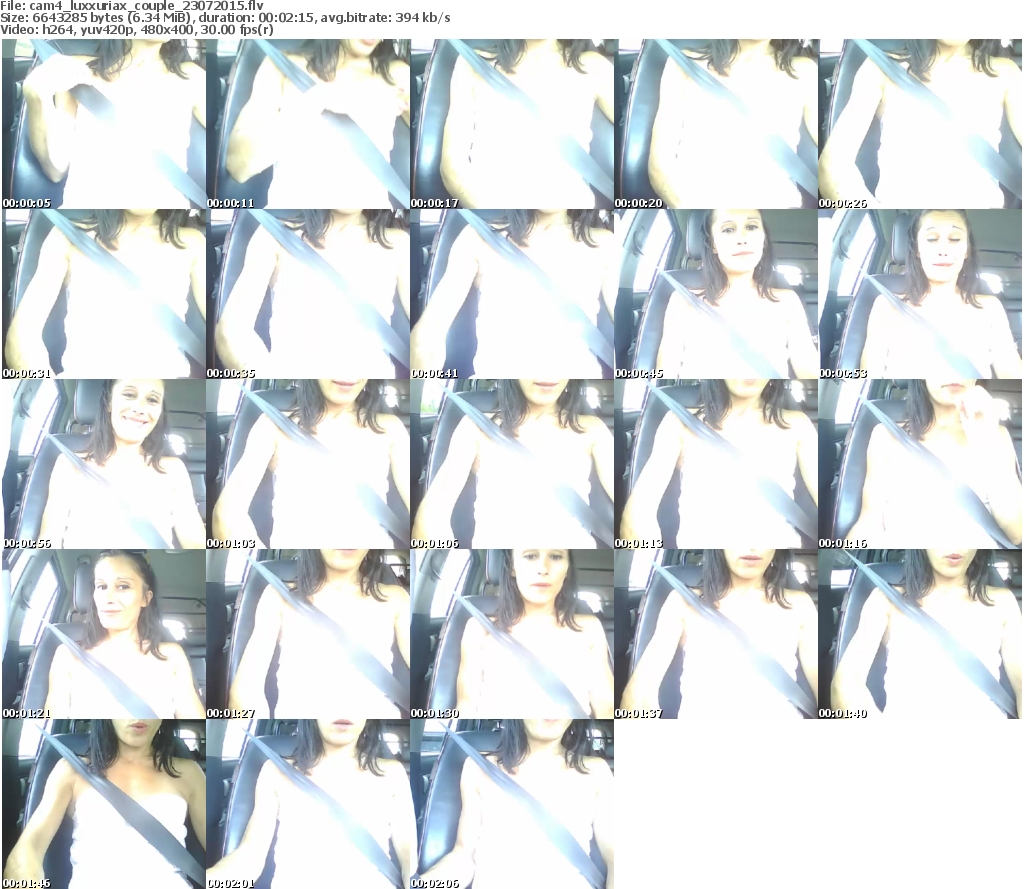
Task: Choose the thumbnail stamped 00:01:30
Action: pos(512,634)
